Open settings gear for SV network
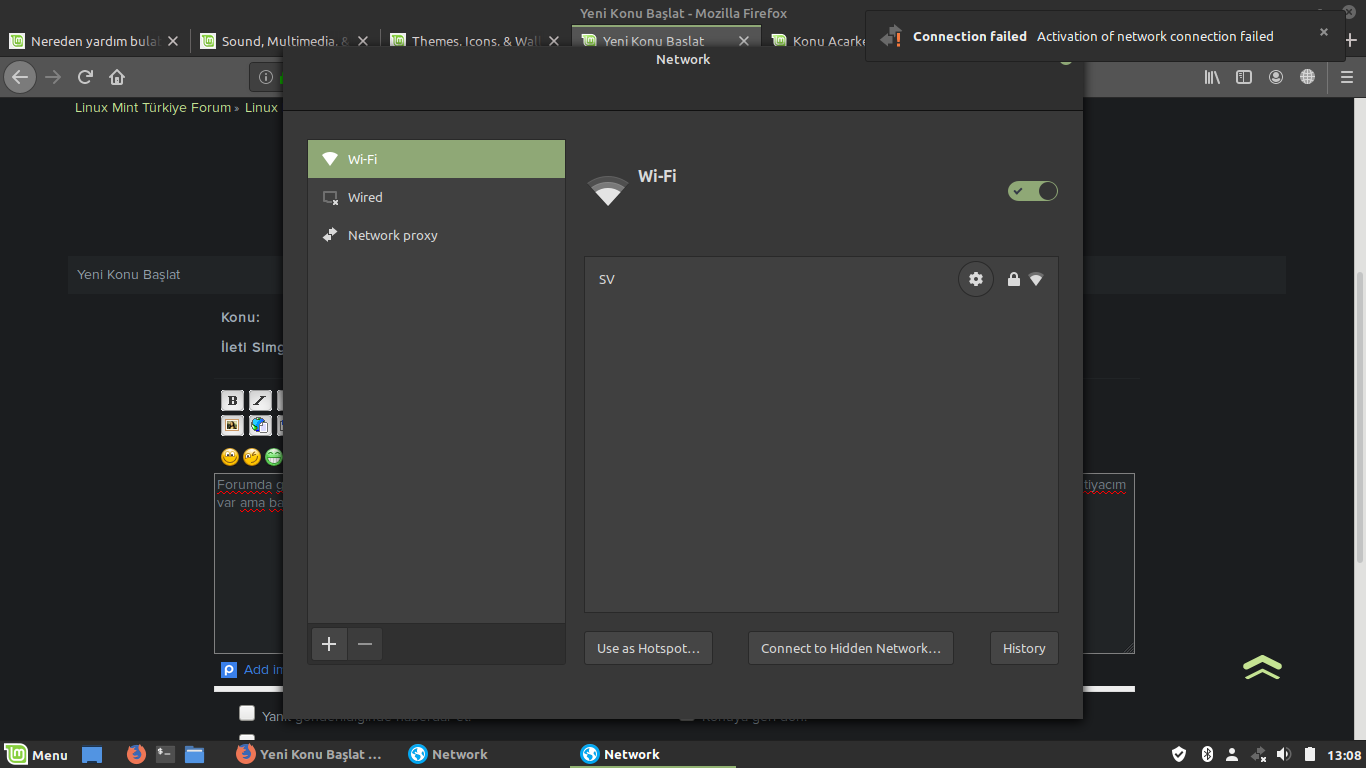This screenshot has width=1366, height=768. pos(976,279)
